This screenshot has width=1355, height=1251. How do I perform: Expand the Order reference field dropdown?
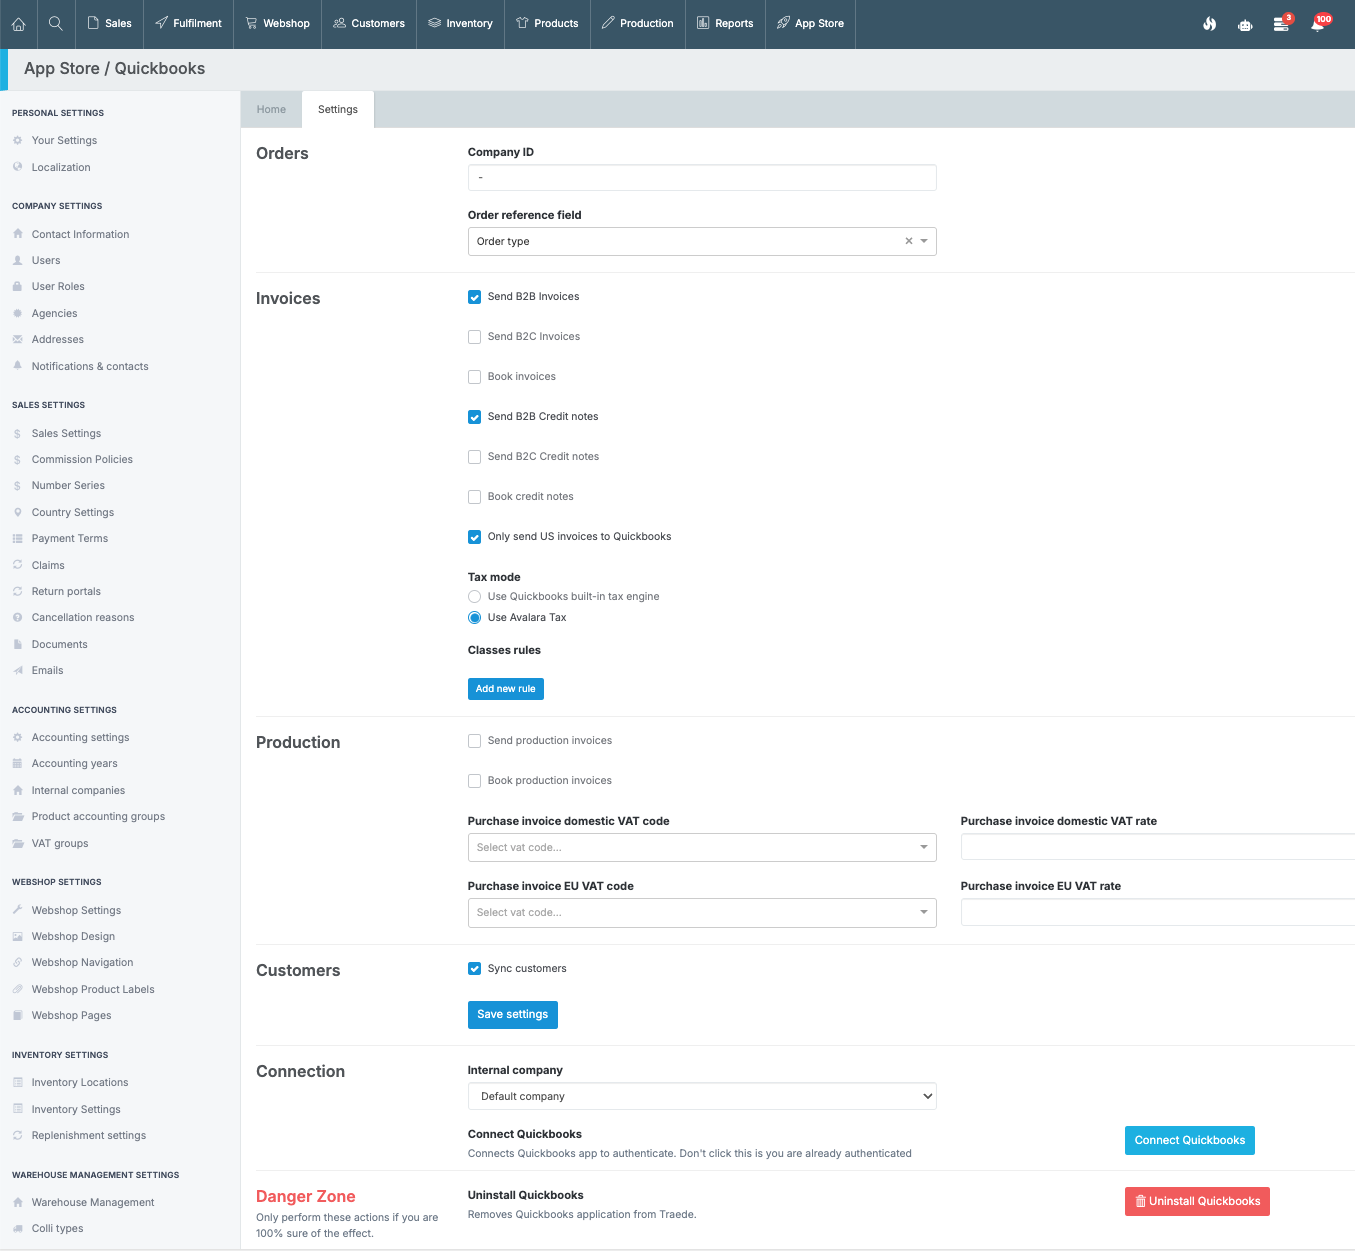point(924,241)
